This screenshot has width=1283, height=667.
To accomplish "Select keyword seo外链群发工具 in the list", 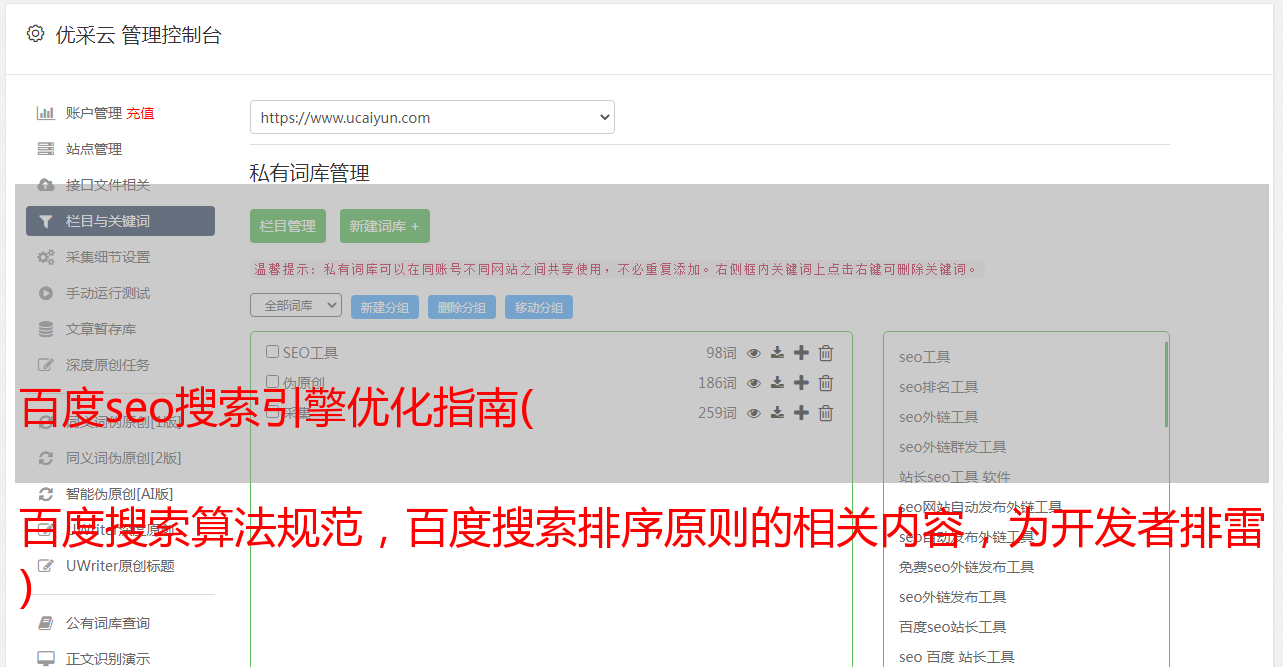I will tap(952, 447).
